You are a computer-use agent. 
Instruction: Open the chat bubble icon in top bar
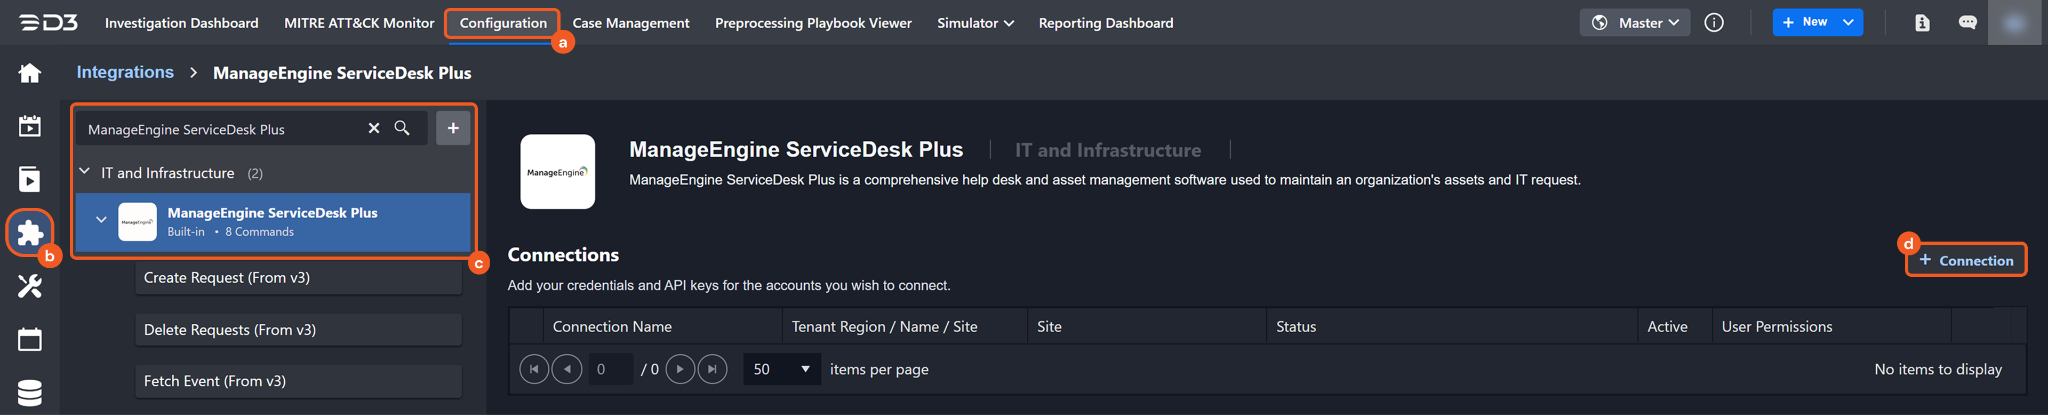1967,22
